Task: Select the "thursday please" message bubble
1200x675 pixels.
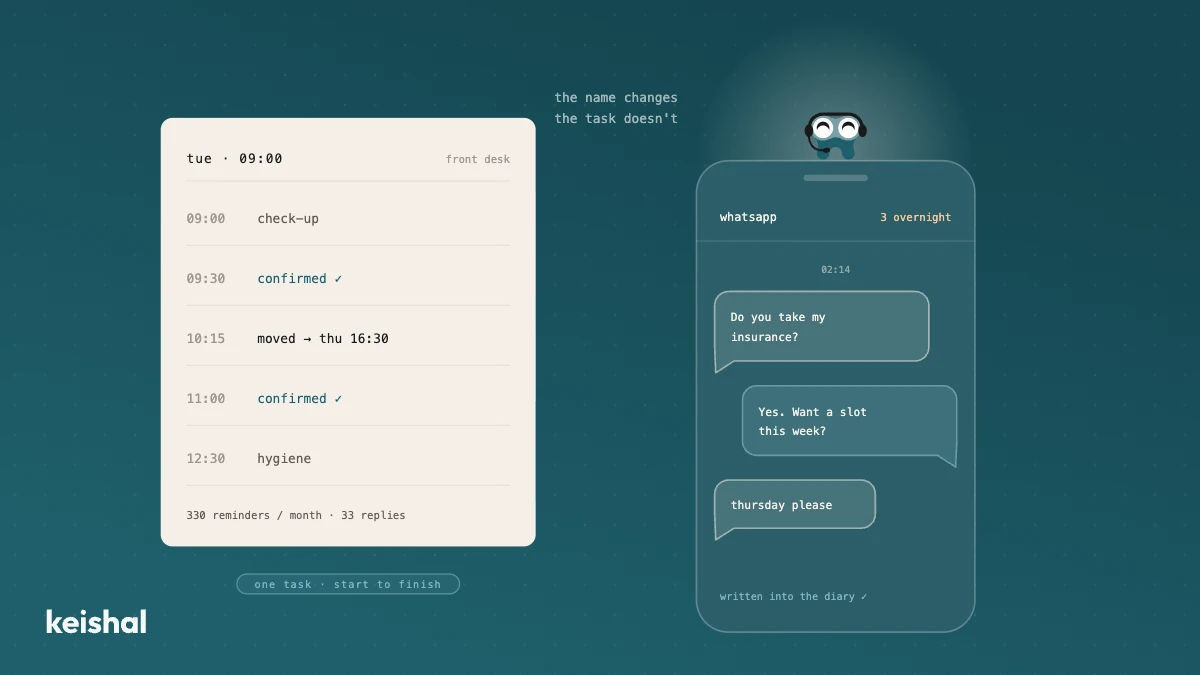Action: 795,507
